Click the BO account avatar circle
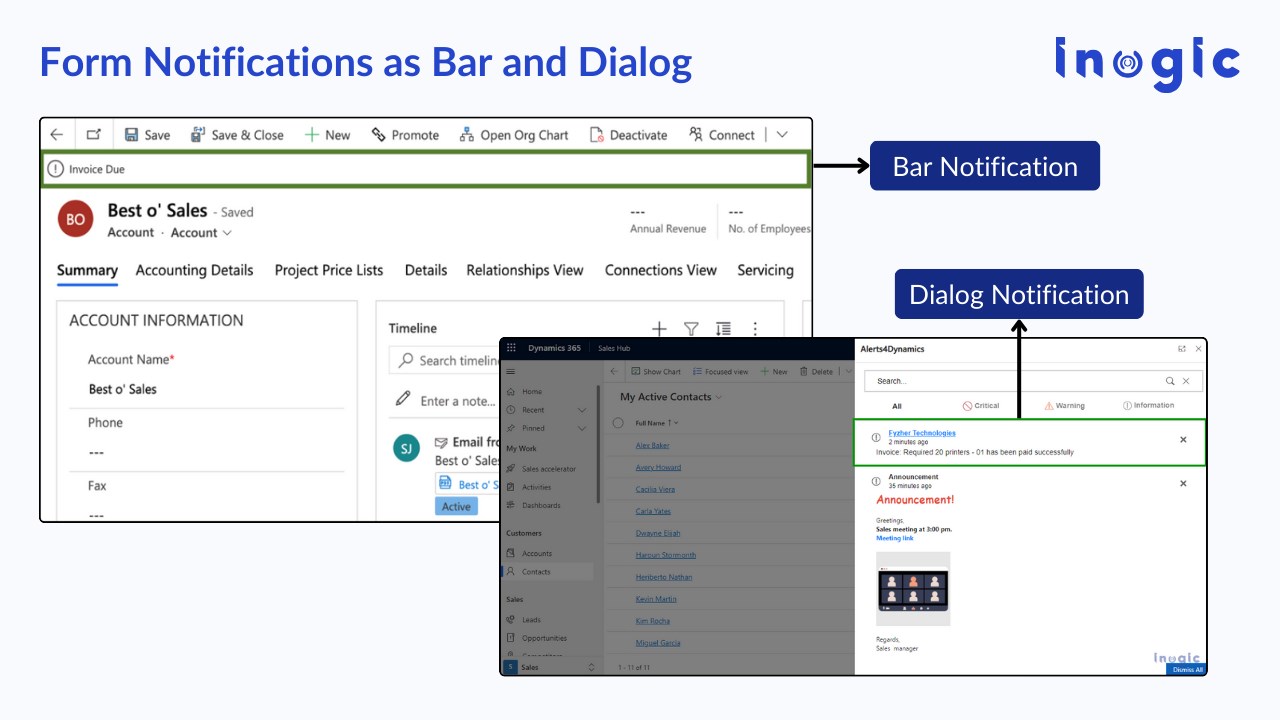 coord(76,219)
